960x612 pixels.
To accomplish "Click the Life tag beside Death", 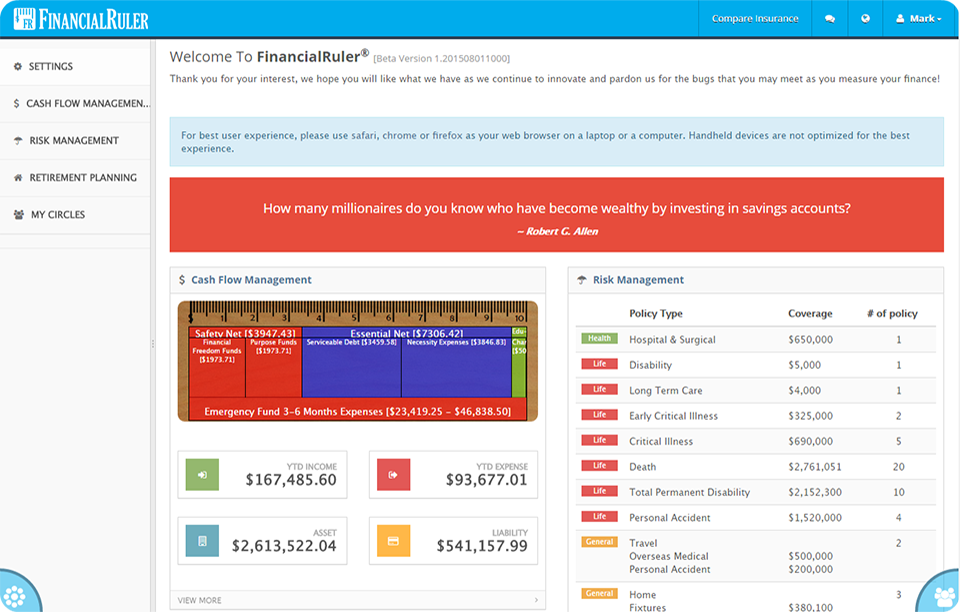I will pyautogui.click(x=599, y=466).
